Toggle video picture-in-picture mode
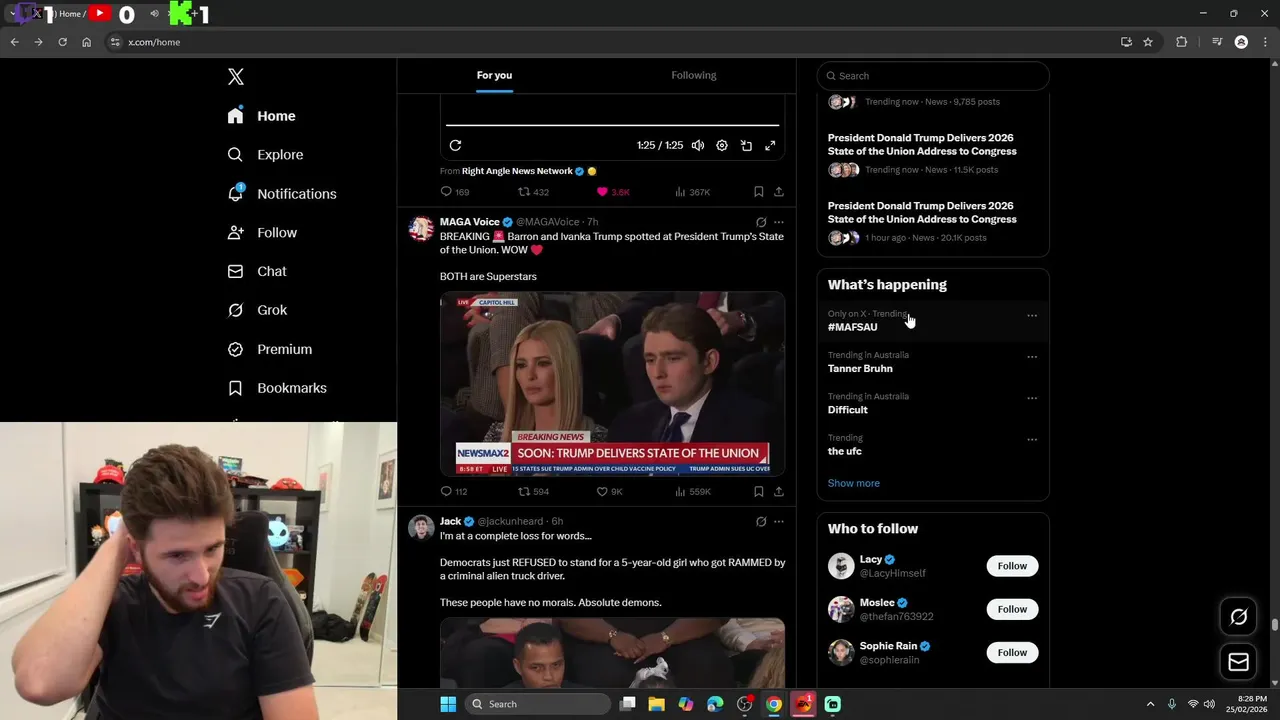Image resolution: width=1280 pixels, height=720 pixels. click(x=746, y=145)
